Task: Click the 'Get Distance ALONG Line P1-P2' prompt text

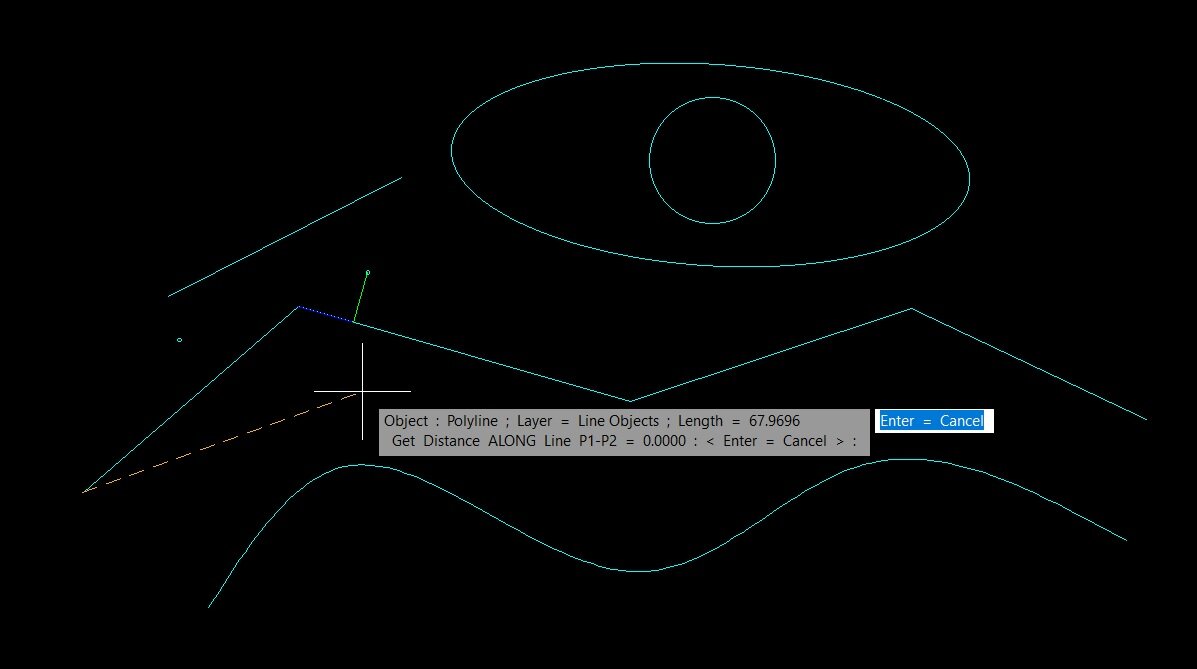Action: [x=504, y=441]
